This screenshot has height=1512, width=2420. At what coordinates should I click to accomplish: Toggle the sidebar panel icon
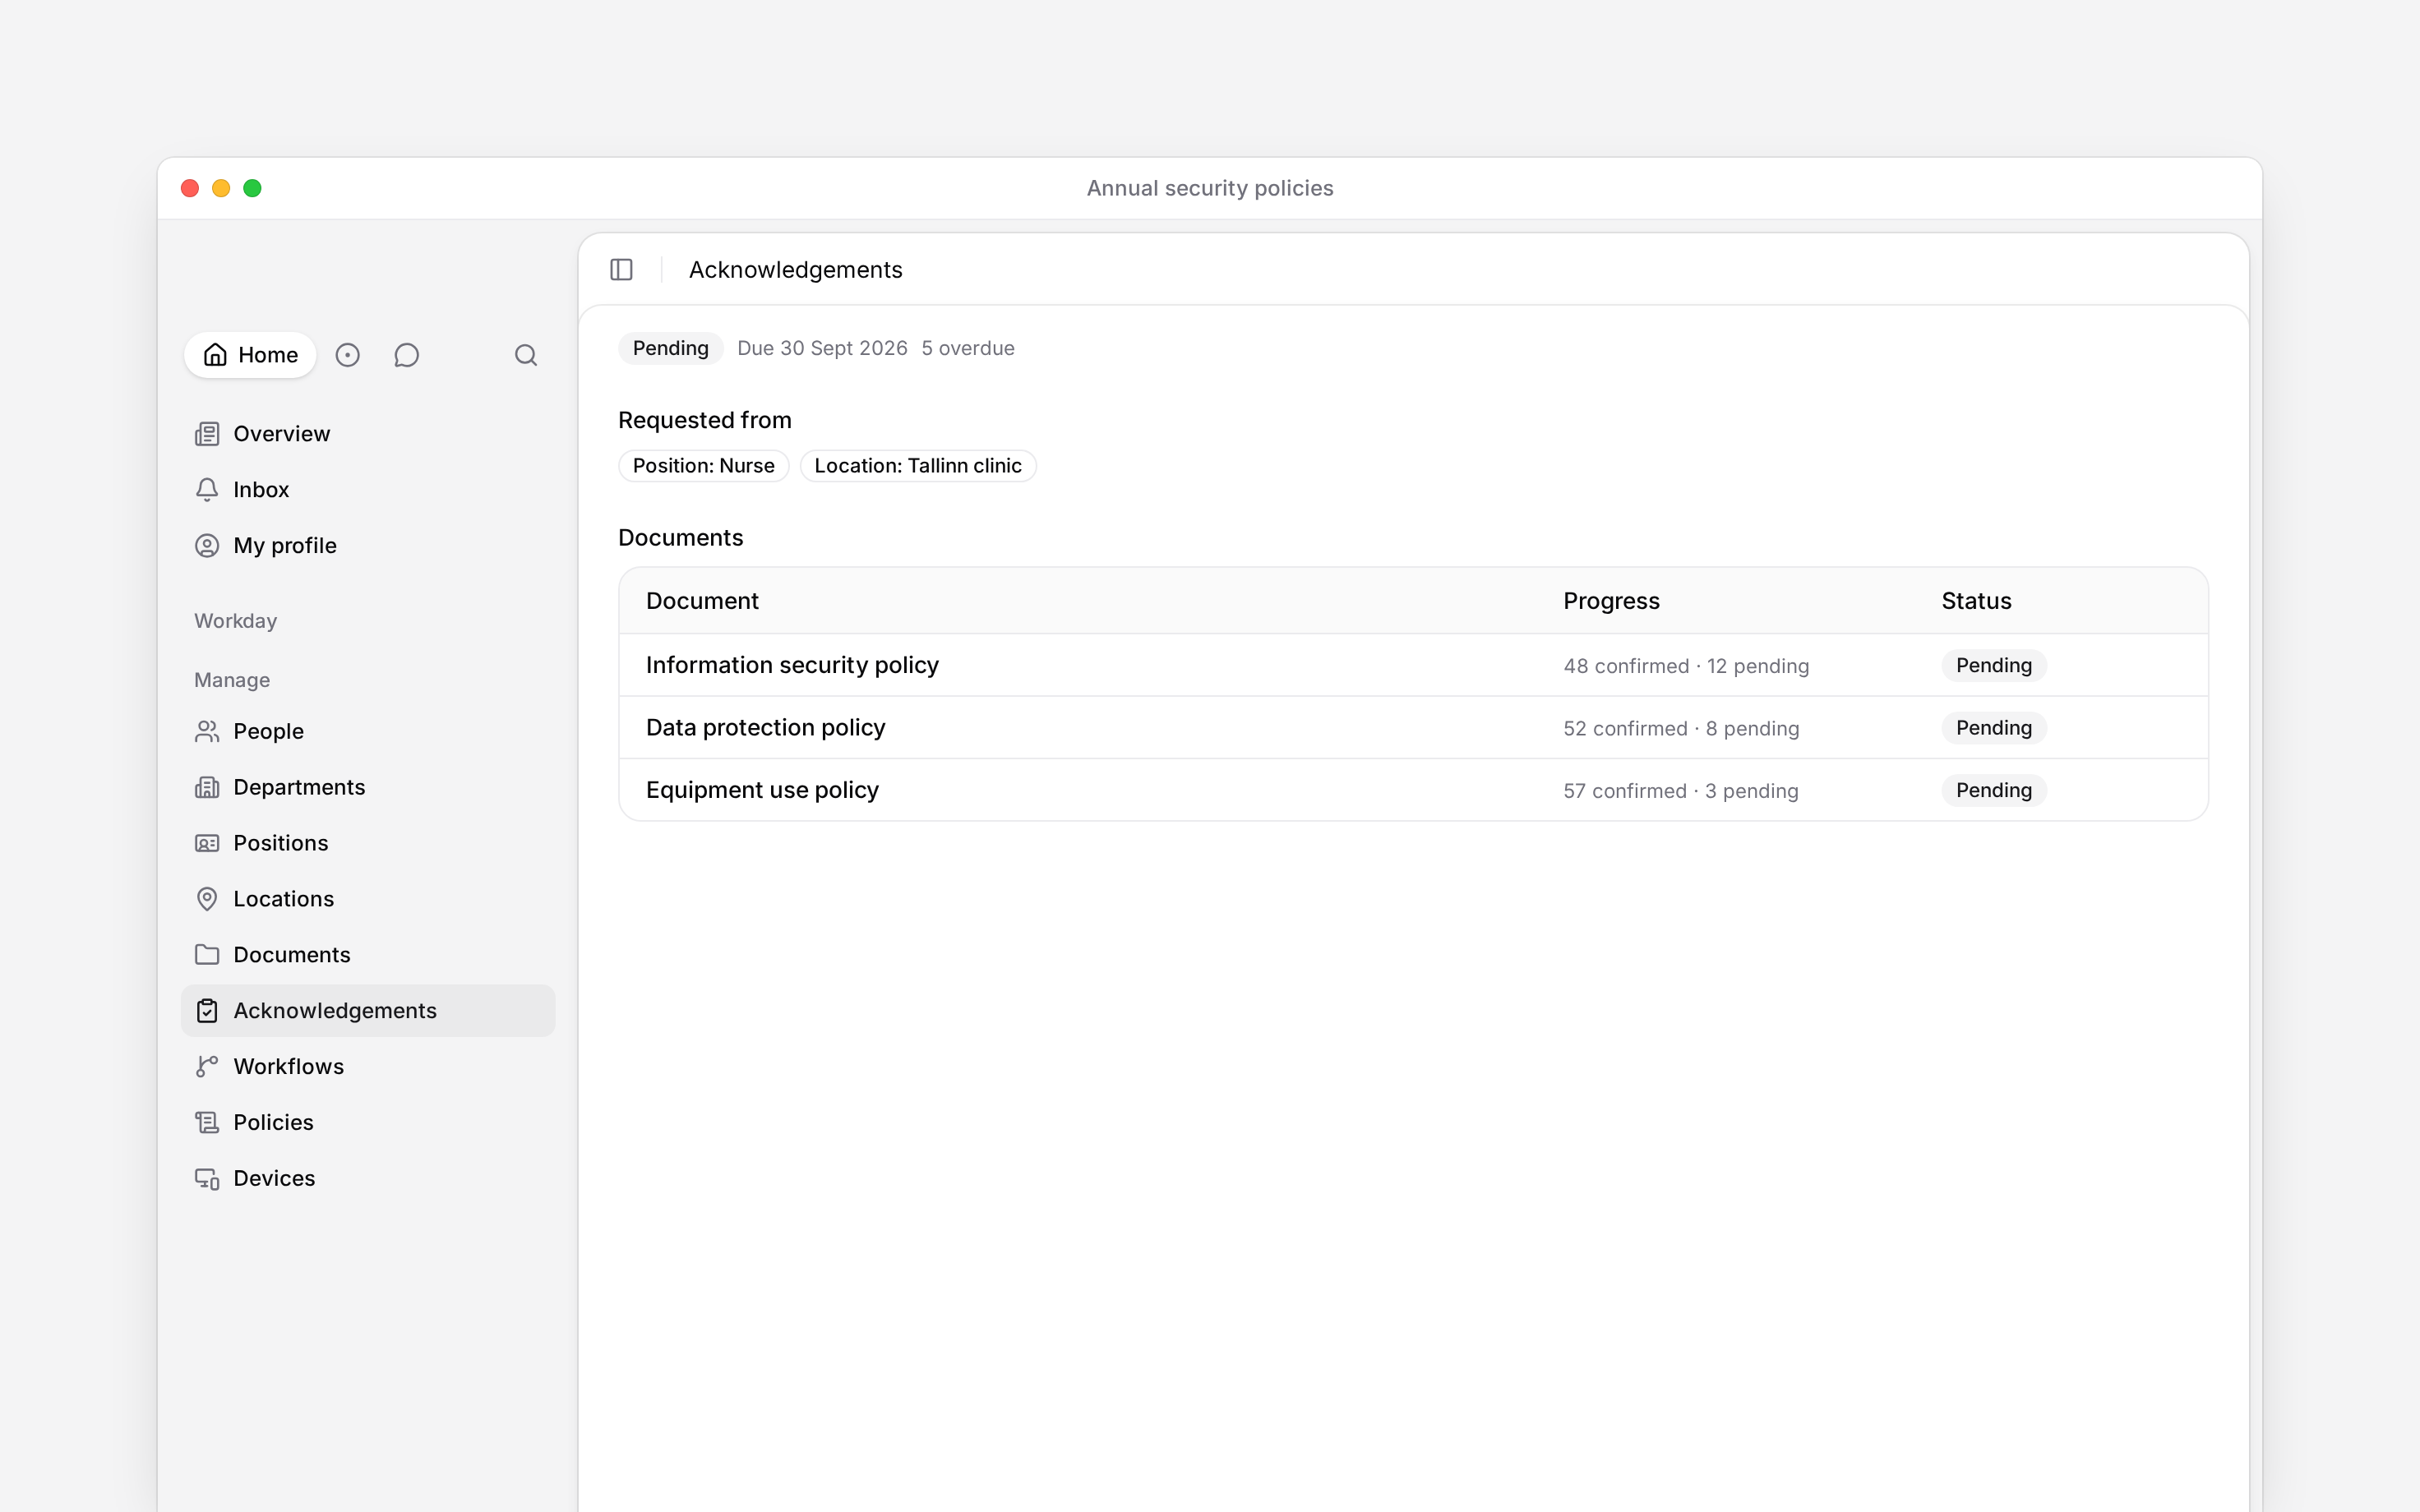(x=621, y=270)
